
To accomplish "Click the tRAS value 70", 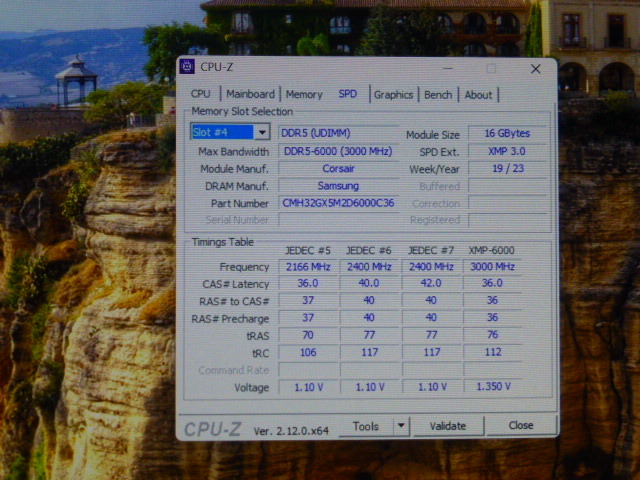I will 308,335.
